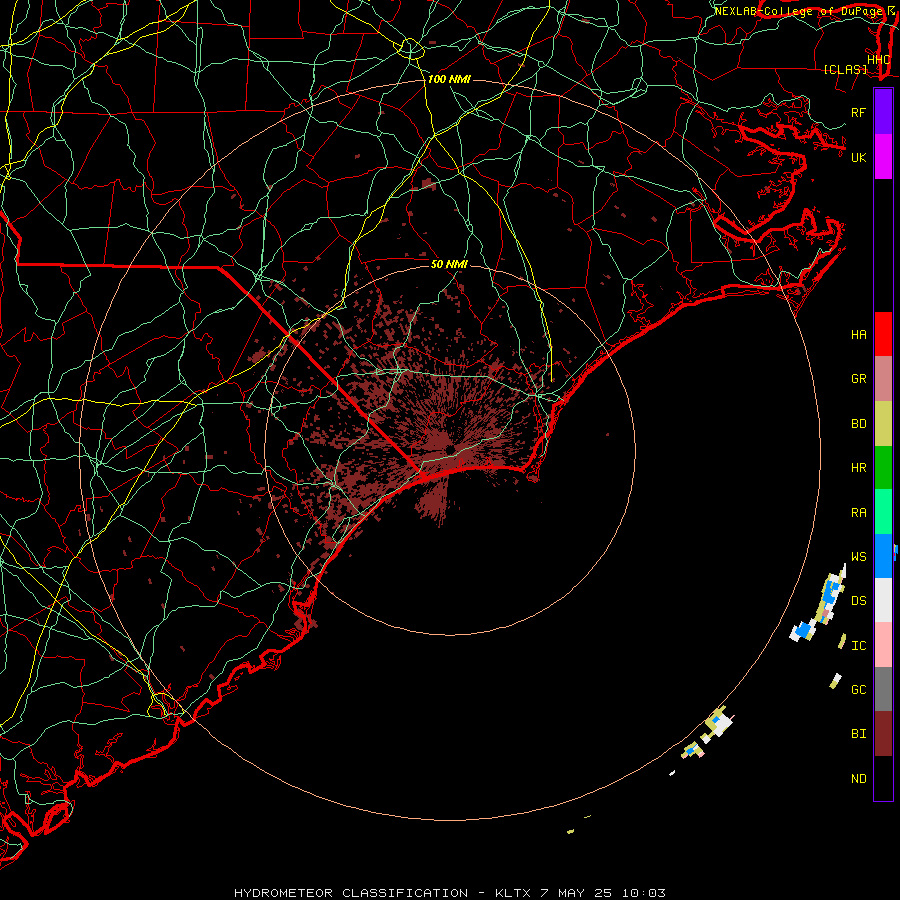Click the UK legend label
The image size is (900, 900).
[x=858, y=157]
